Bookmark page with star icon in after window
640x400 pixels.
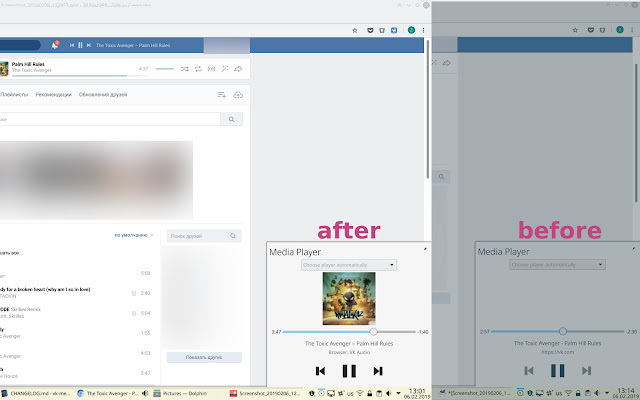click(x=355, y=30)
